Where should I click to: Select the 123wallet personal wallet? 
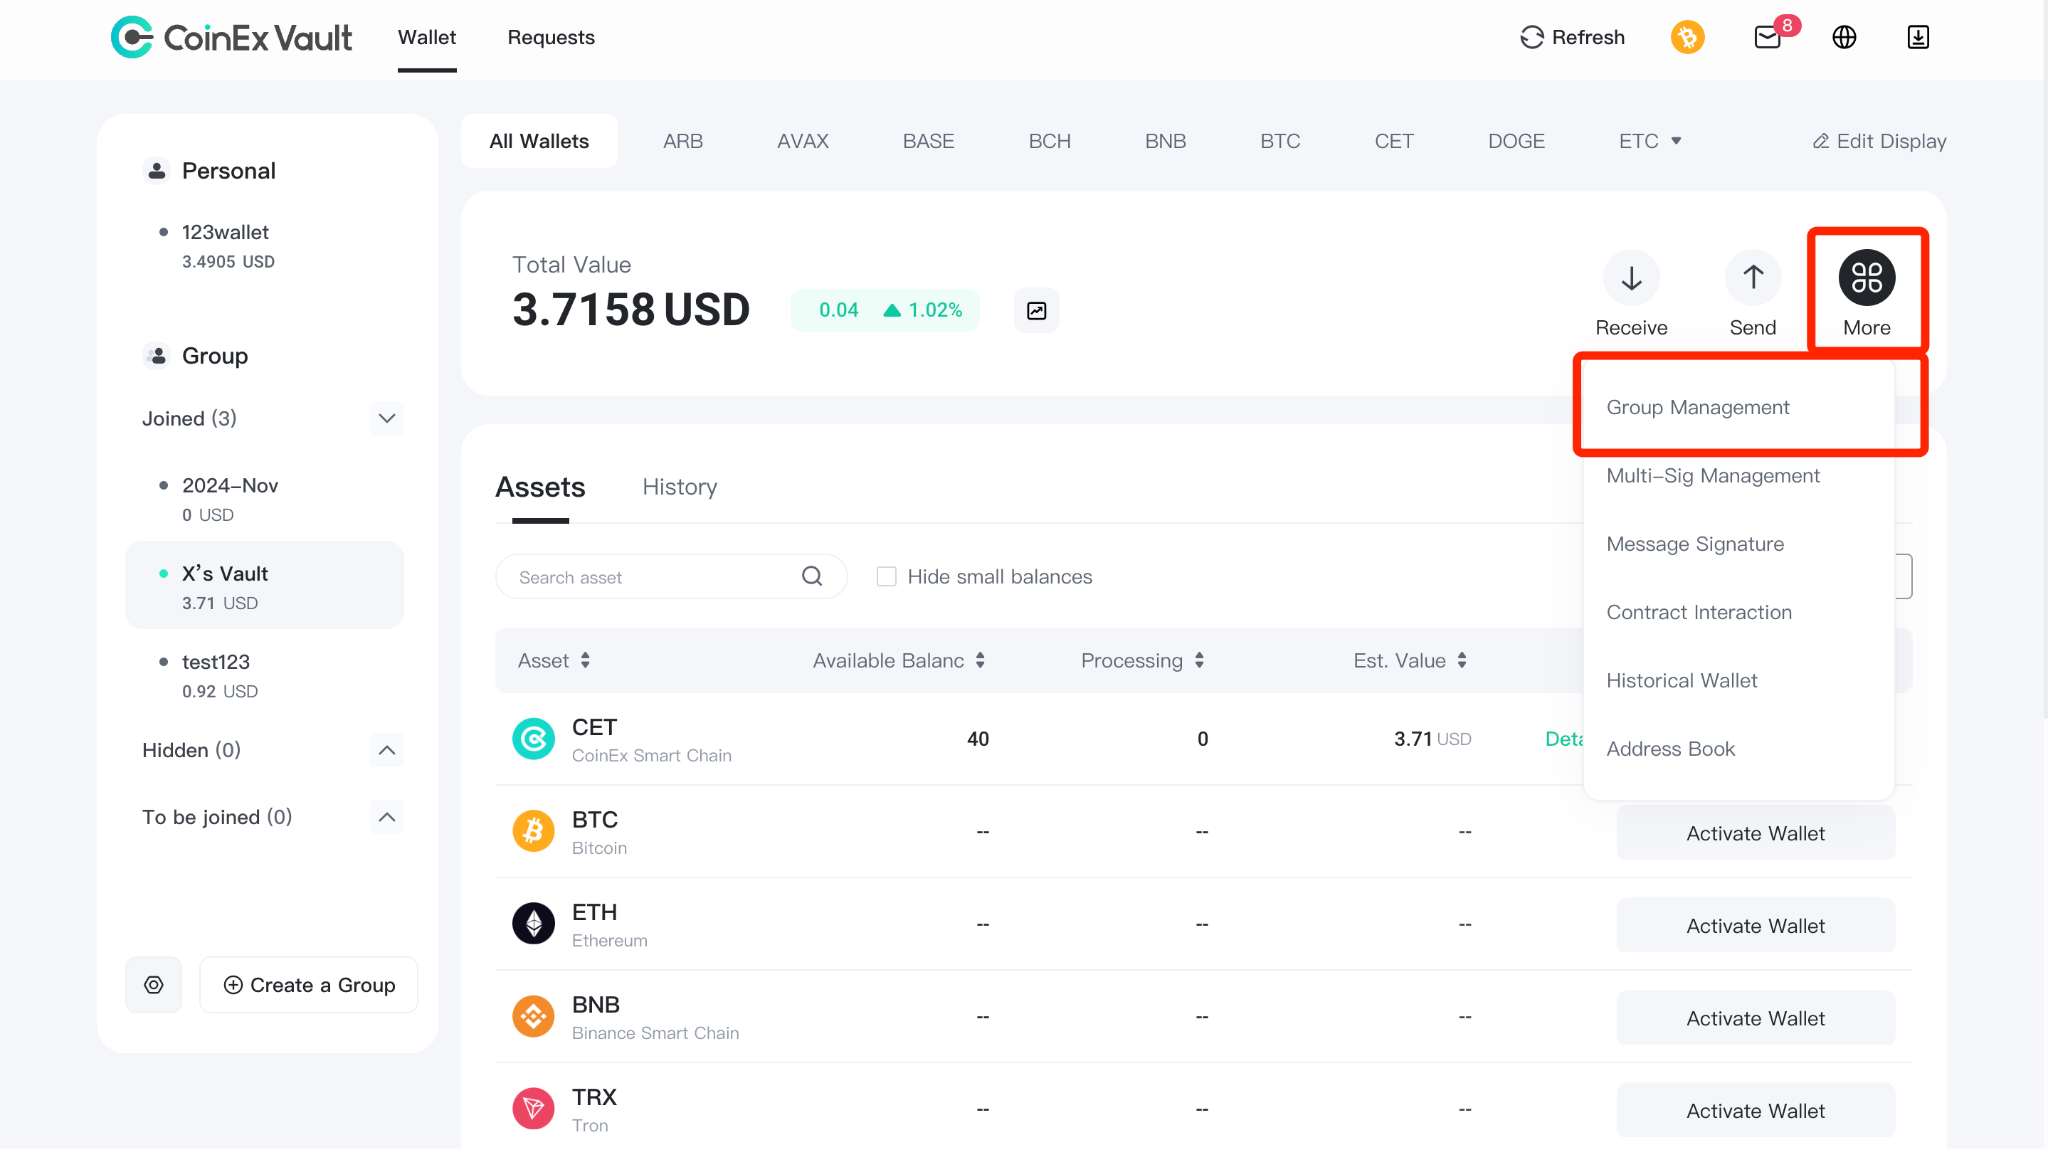tap(265, 246)
